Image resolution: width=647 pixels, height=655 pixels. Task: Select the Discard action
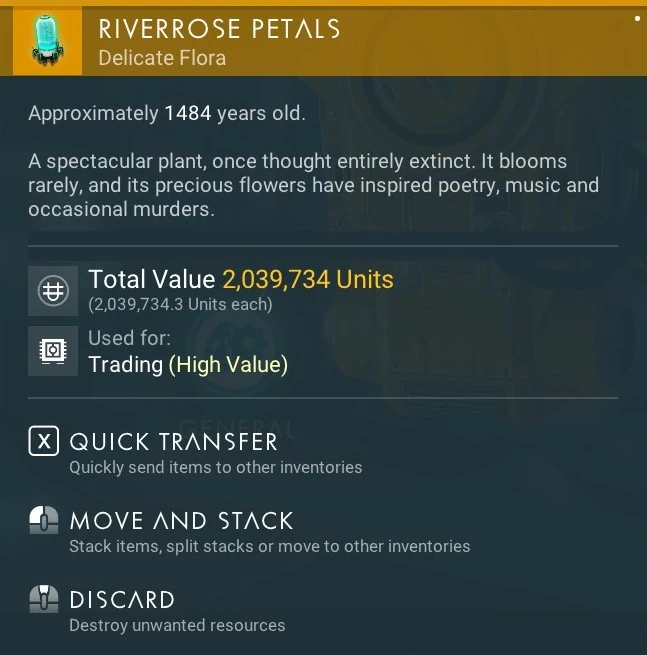[x=122, y=600]
